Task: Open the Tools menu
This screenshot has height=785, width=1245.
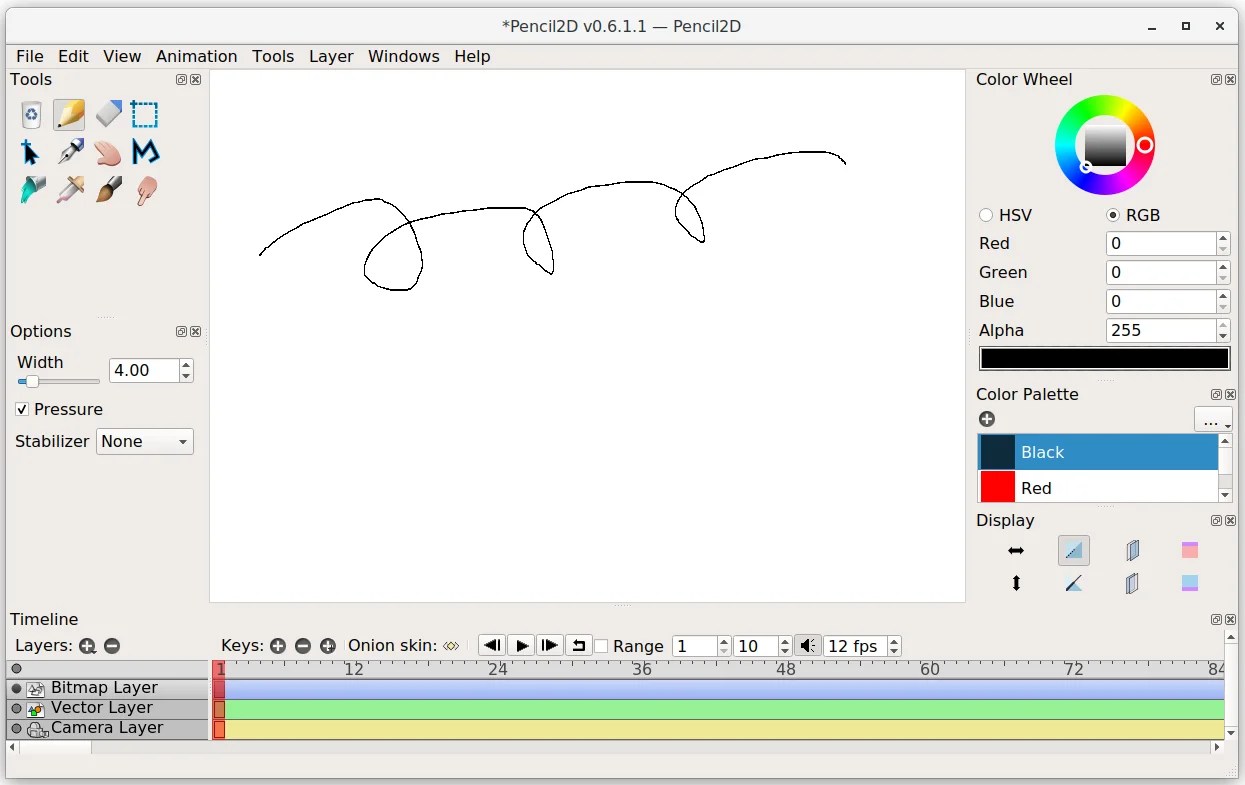Action: (273, 56)
